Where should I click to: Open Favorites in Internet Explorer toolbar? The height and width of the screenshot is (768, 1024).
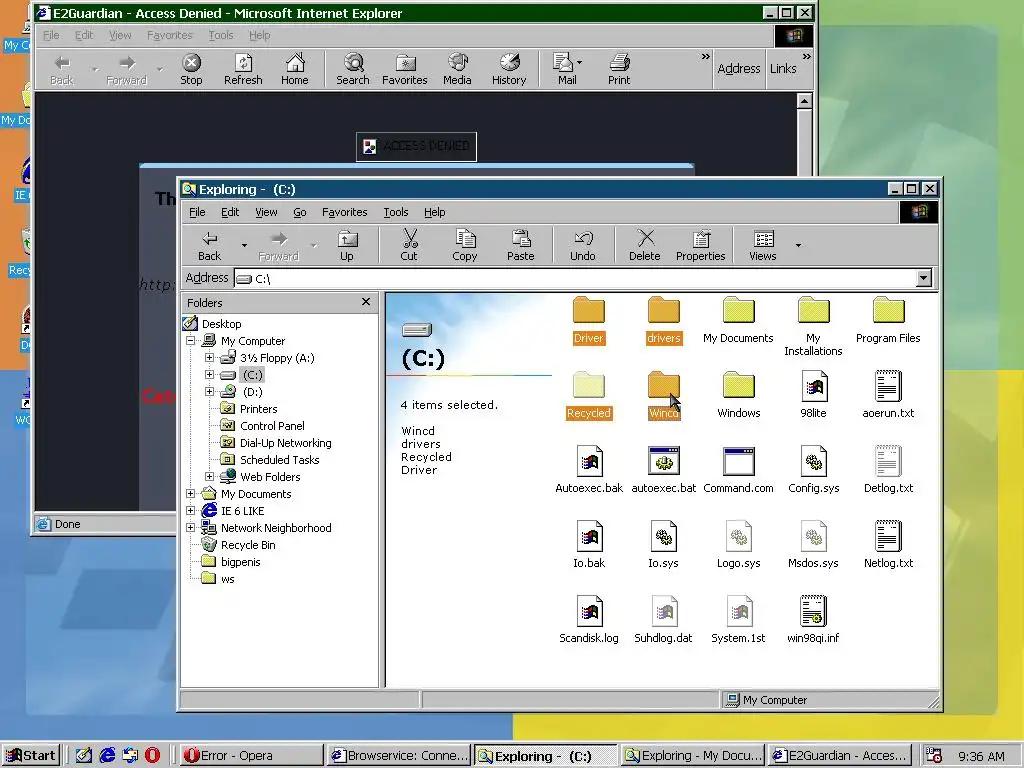pyautogui.click(x=404, y=69)
